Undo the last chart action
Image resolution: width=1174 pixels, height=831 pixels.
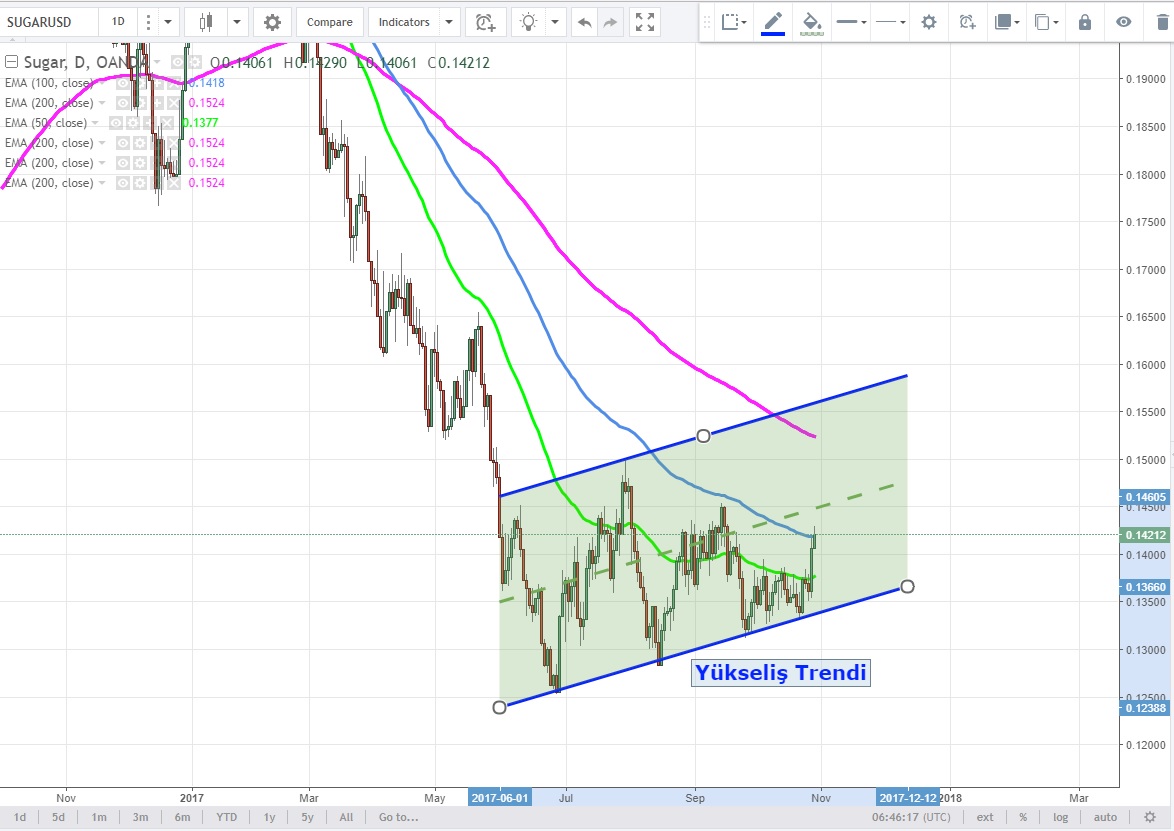584,22
